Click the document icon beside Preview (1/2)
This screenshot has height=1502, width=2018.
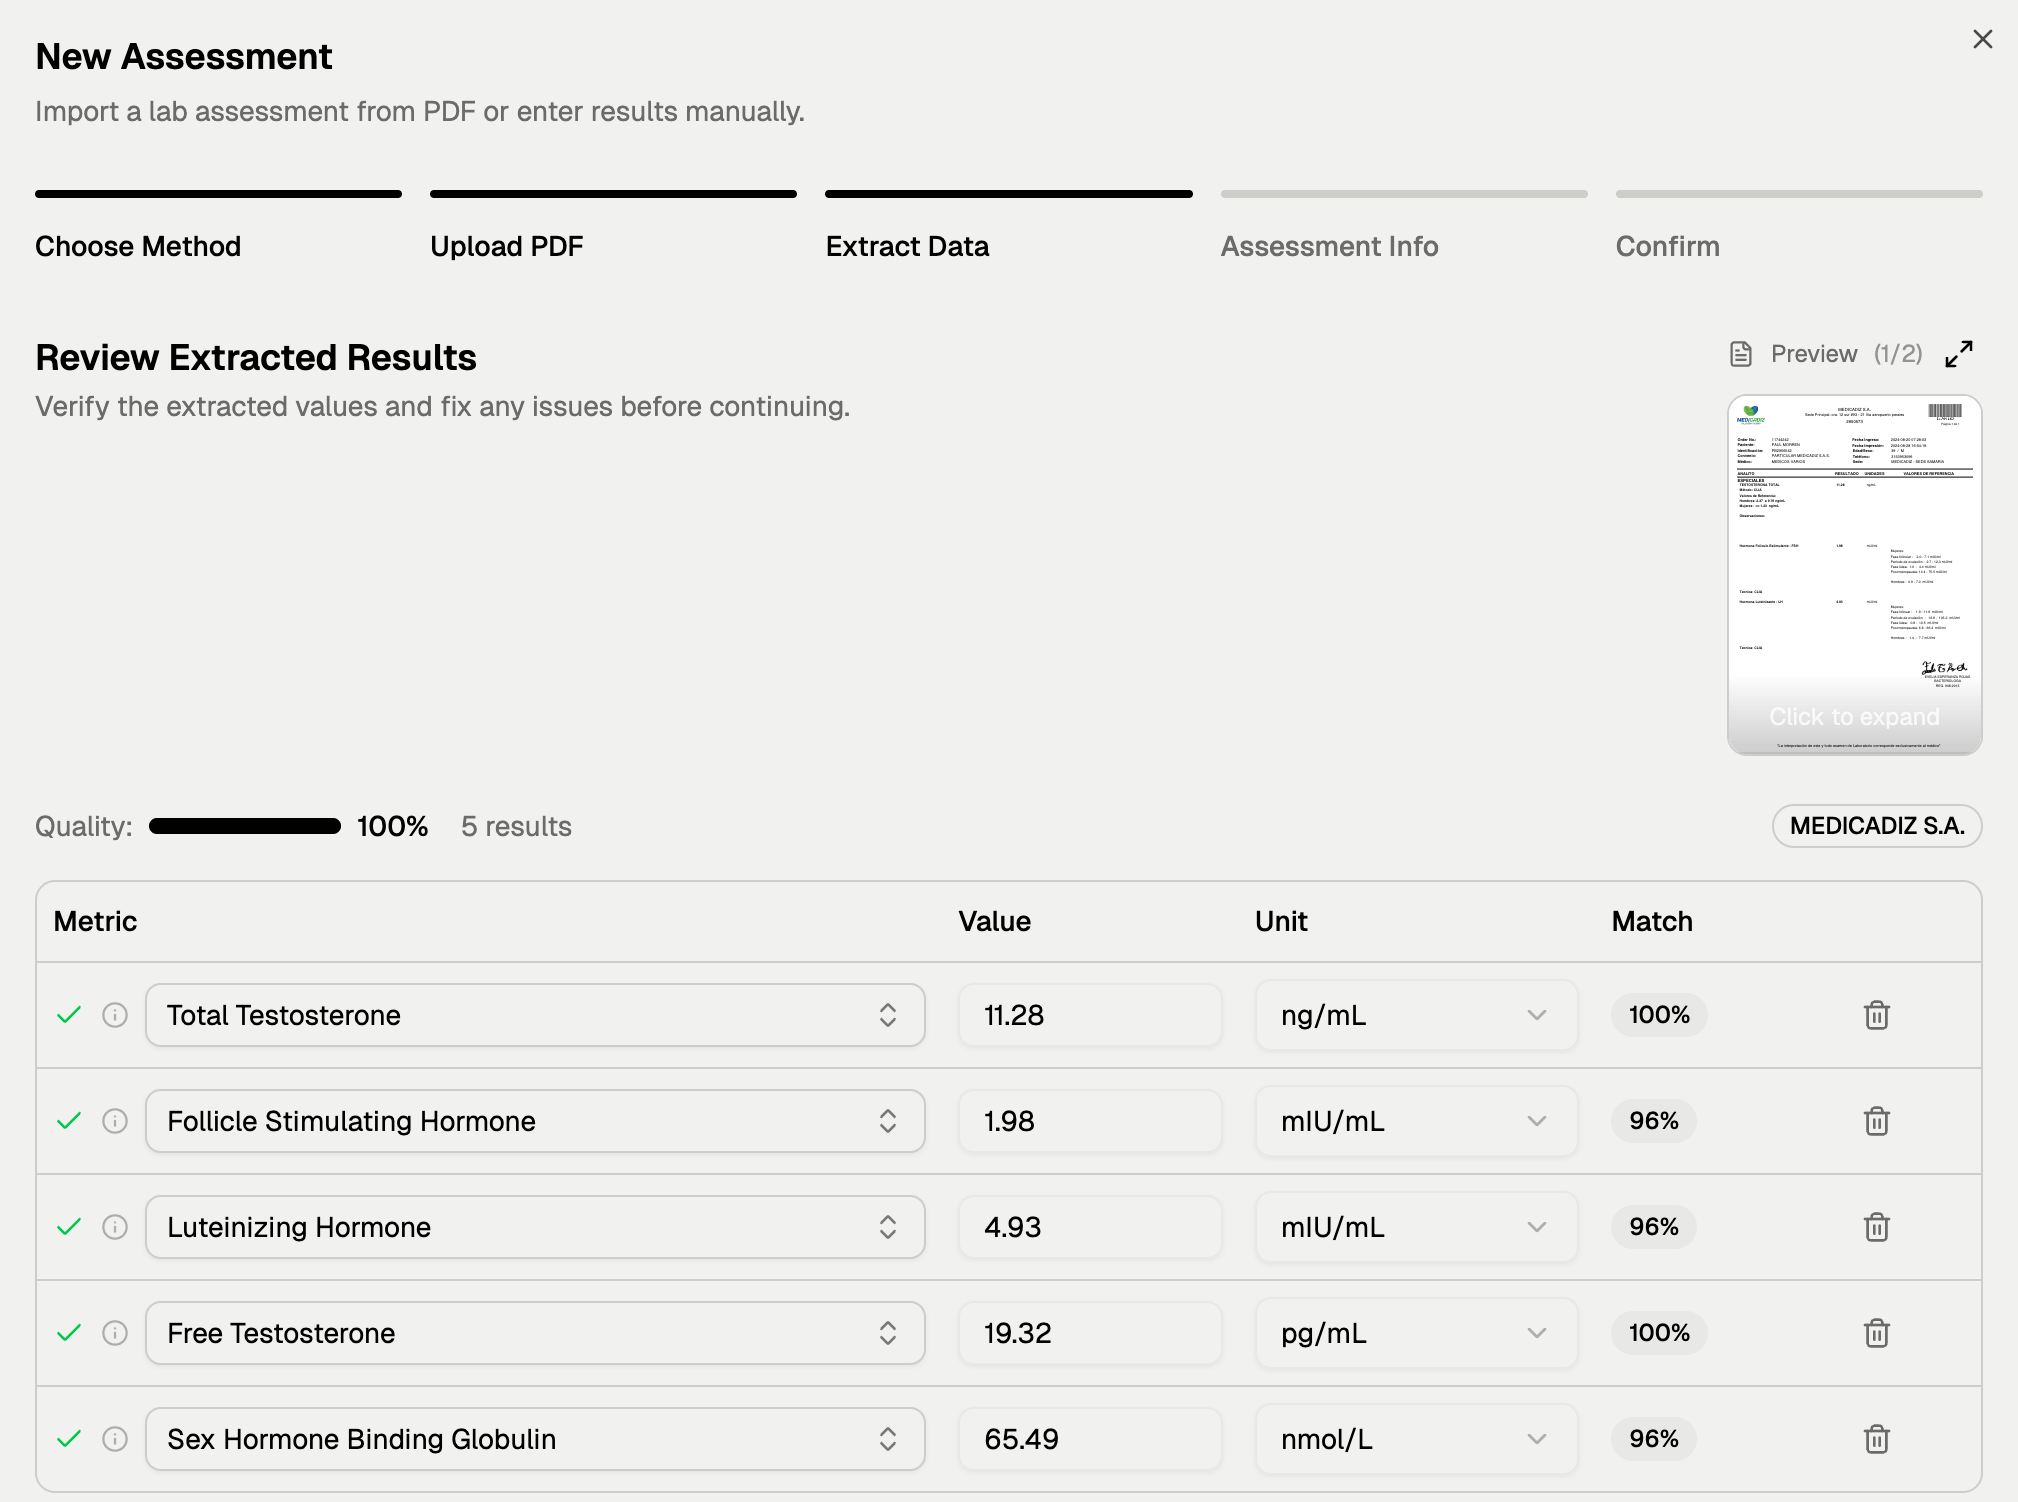coord(1740,353)
